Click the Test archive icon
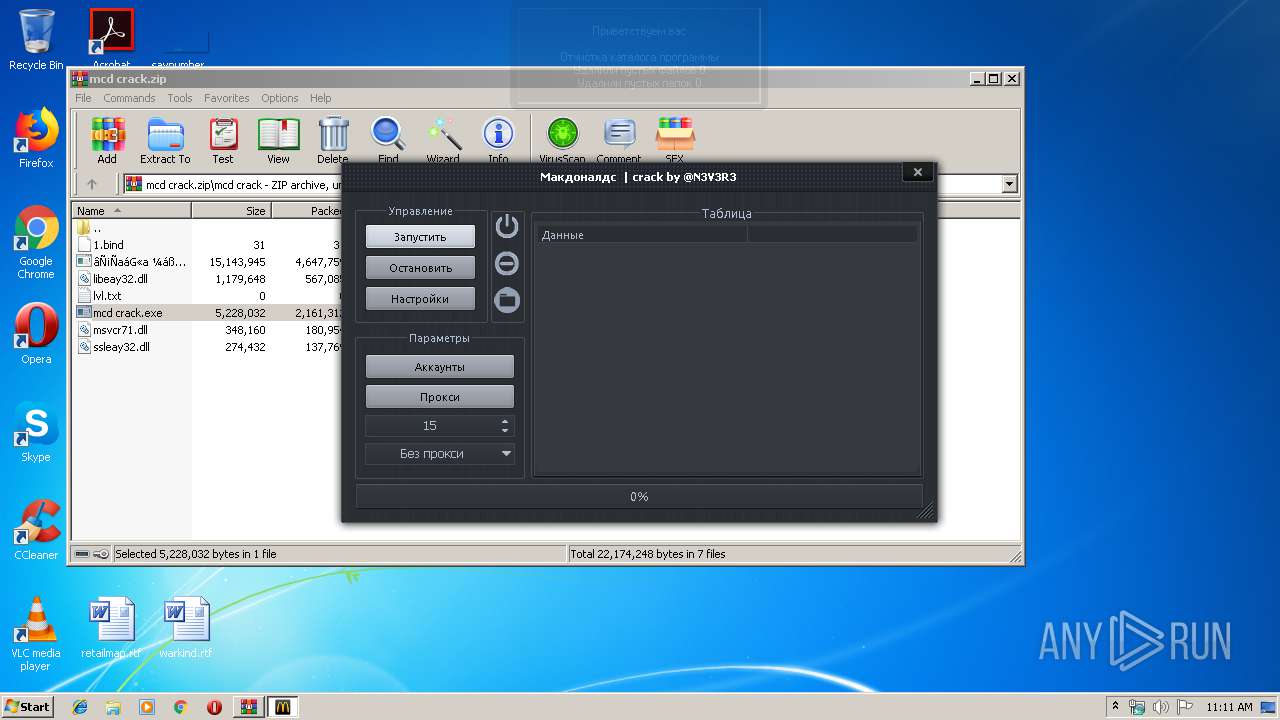This screenshot has width=1280, height=720. (223, 140)
